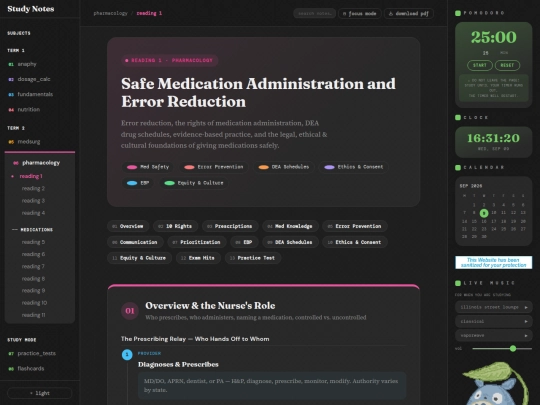The image size is (540, 405).
Task: Click the download pdf button
Action: tap(408, 13)
